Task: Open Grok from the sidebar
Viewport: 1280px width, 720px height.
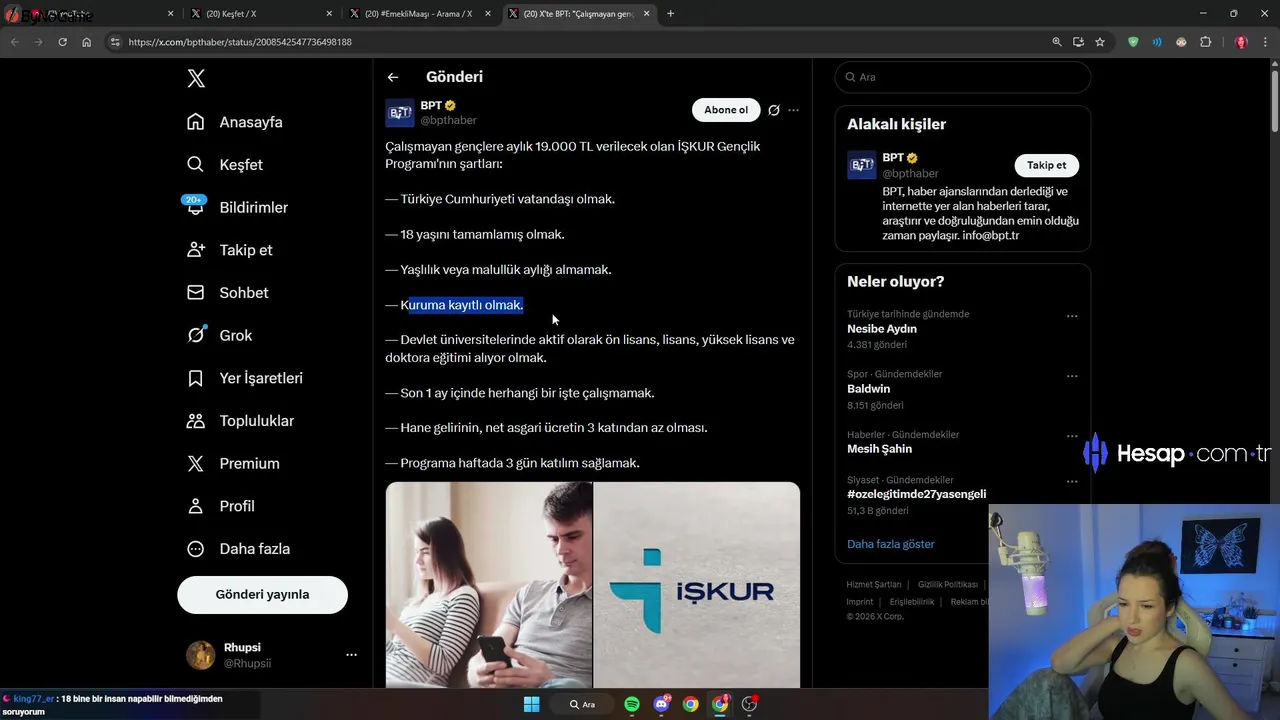Action: click(219, 335)
